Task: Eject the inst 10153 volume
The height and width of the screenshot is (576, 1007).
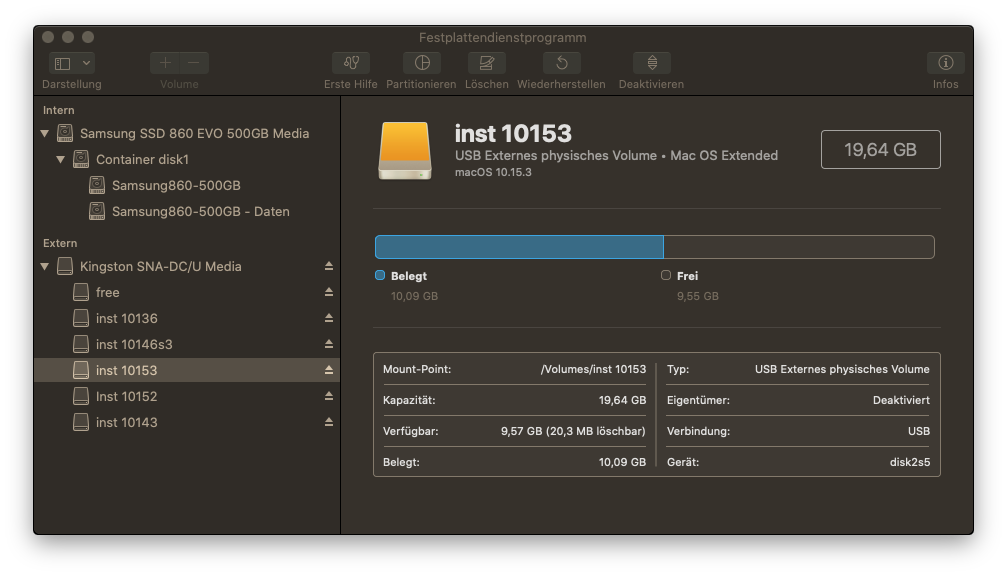Action: coord(329,370)
